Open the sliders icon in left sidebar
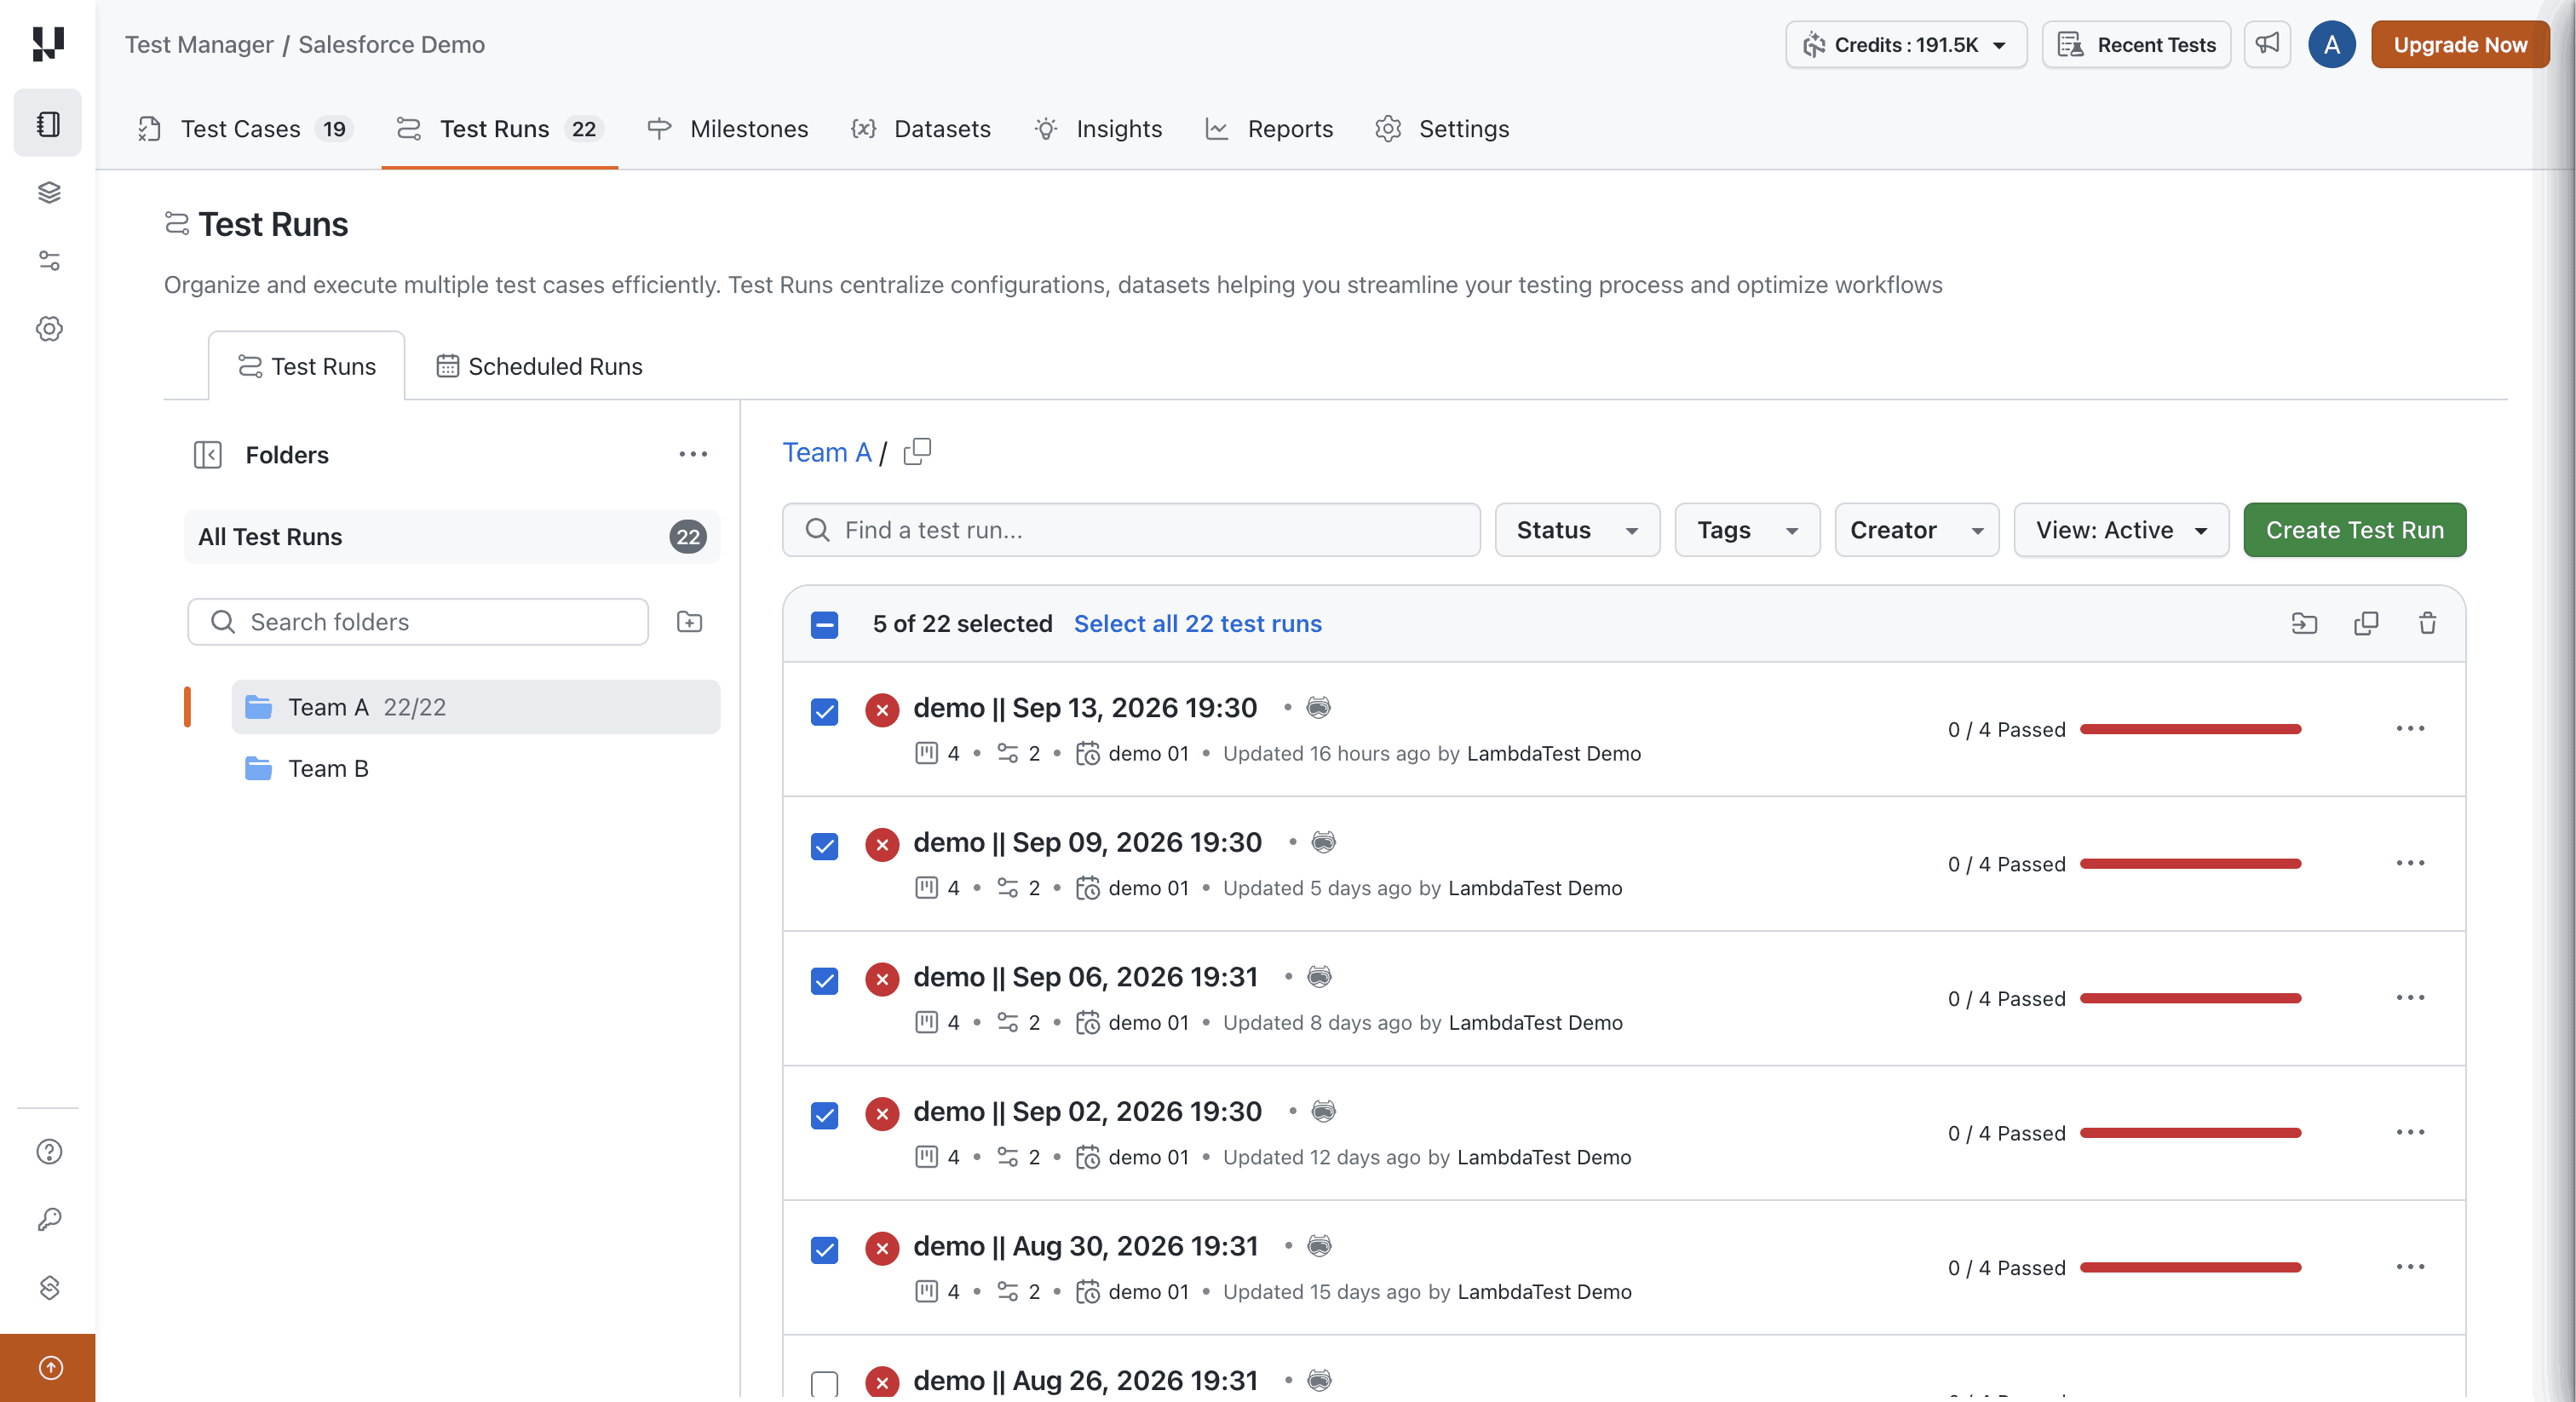2576x1402 pixels. tap(49, 261)
